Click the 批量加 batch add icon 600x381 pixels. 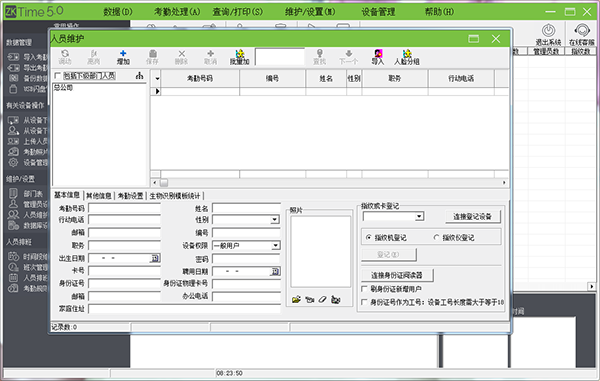(x=240, y=54)
